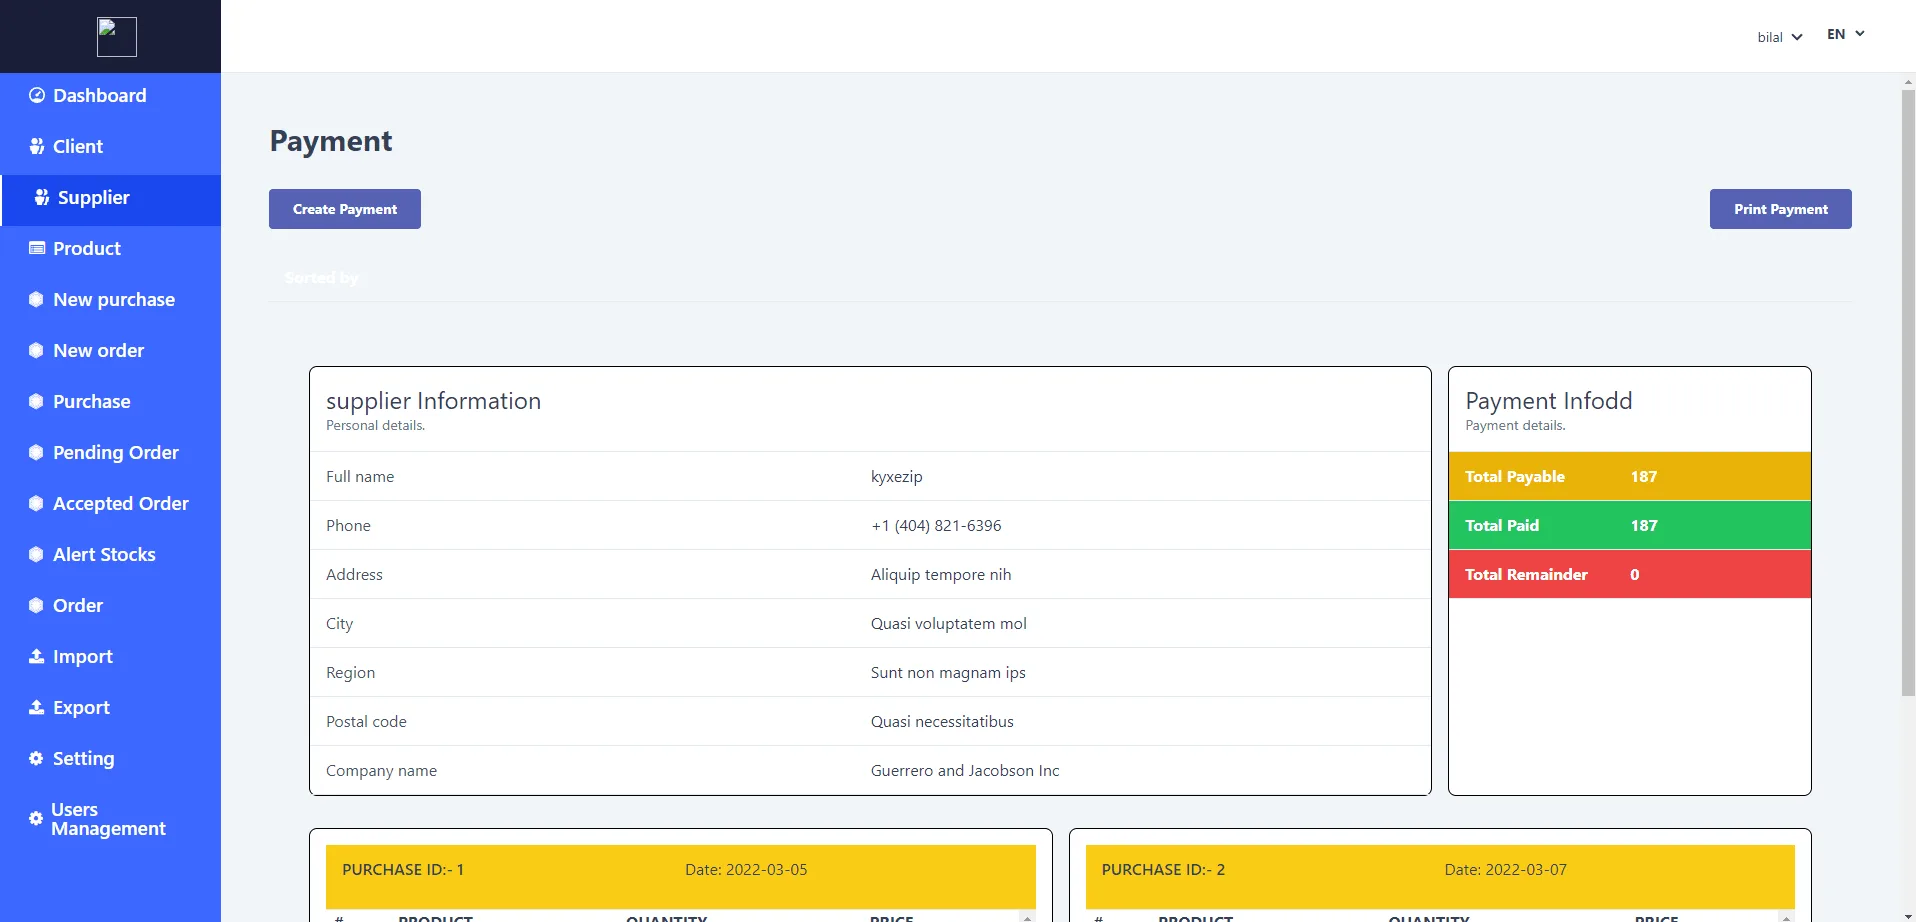
Task: Click the phone number +1 (404) 821-6396
Action: [936, 526]
